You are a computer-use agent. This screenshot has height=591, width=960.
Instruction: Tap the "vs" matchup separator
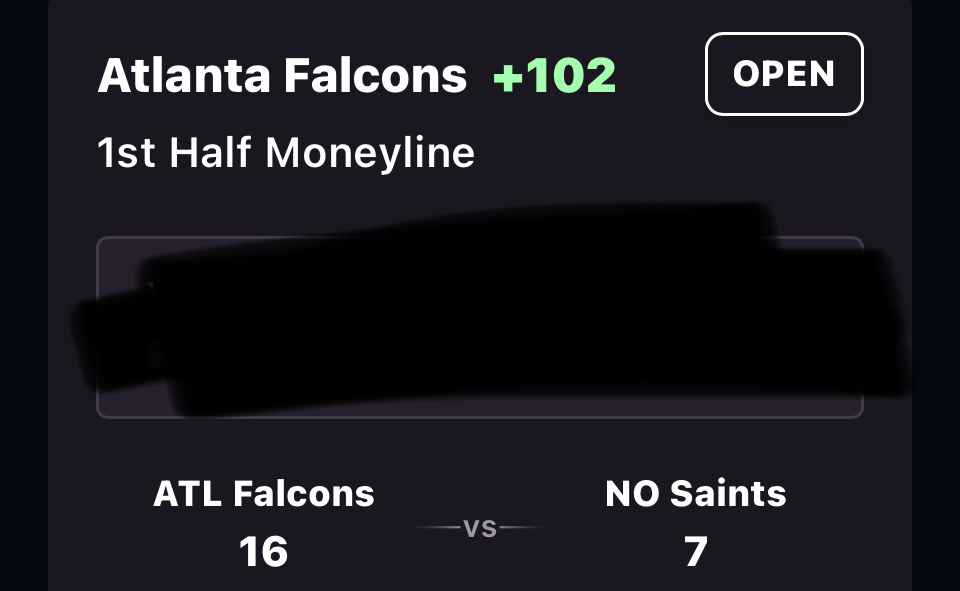480,528
